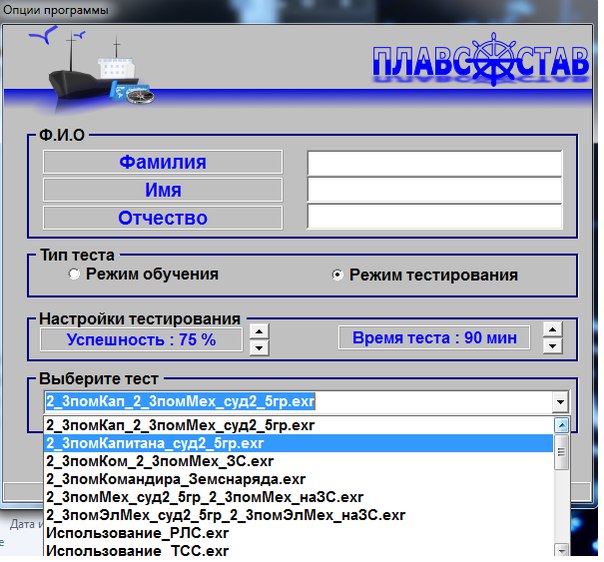
Task: Focus the Отчество text box
Action: [434, 217]
